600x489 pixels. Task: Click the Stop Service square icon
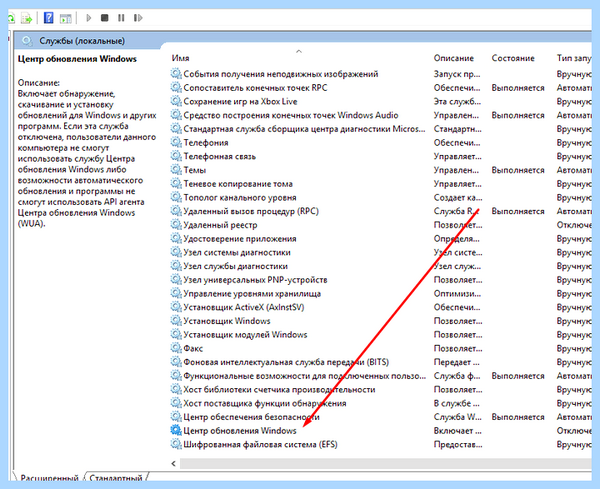pyautogui.click(x=104, y=18)
